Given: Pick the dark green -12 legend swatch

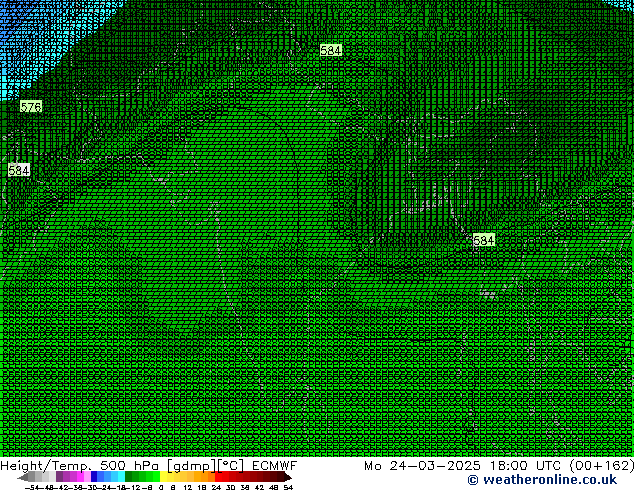Looking at the screenshot, I should coord(128,477).
